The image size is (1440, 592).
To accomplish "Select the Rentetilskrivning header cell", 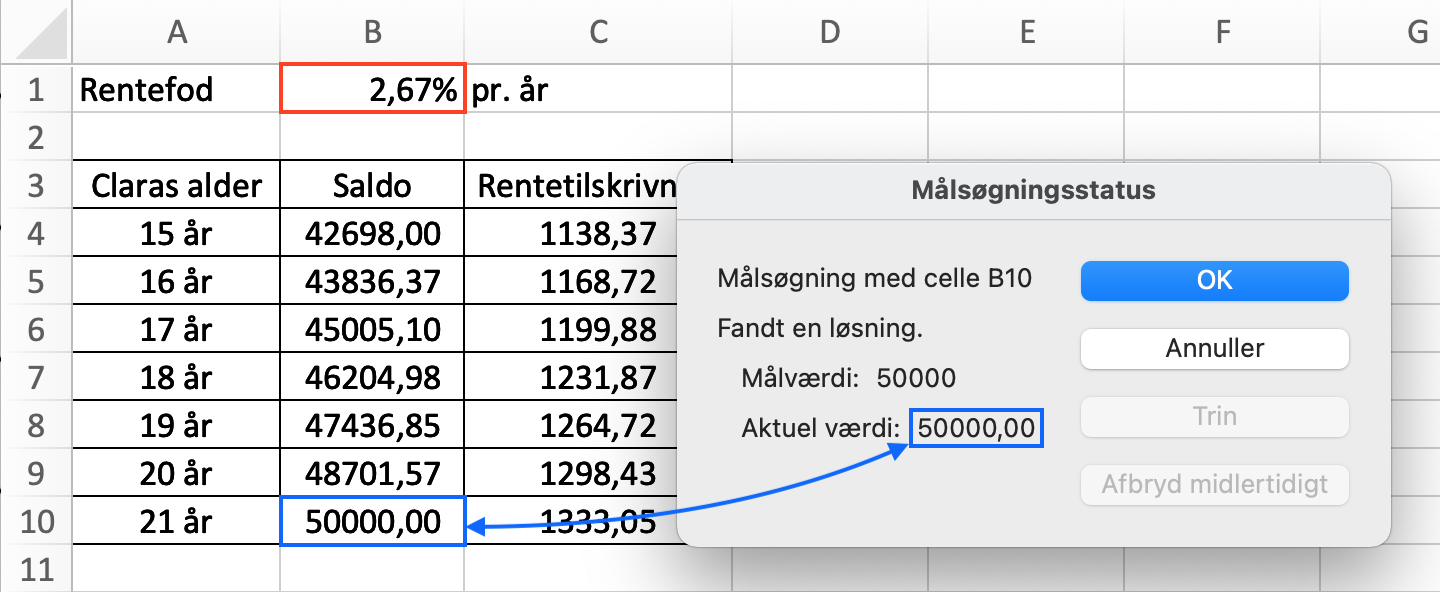I will point(571,185).
